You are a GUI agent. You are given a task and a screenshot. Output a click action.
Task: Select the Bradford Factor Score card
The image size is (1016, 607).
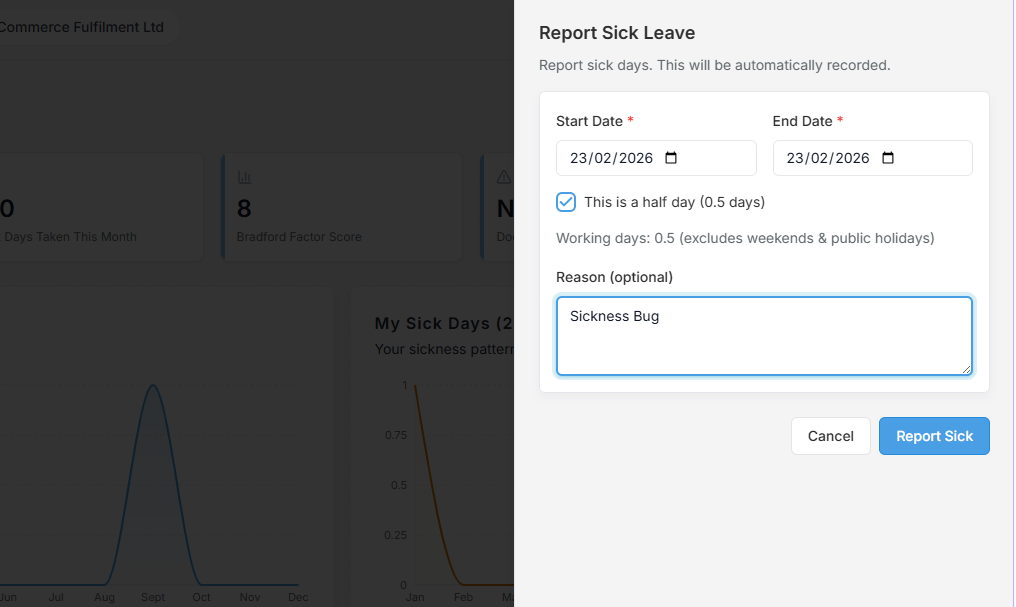pyautogui.click(x=340, y=208)
